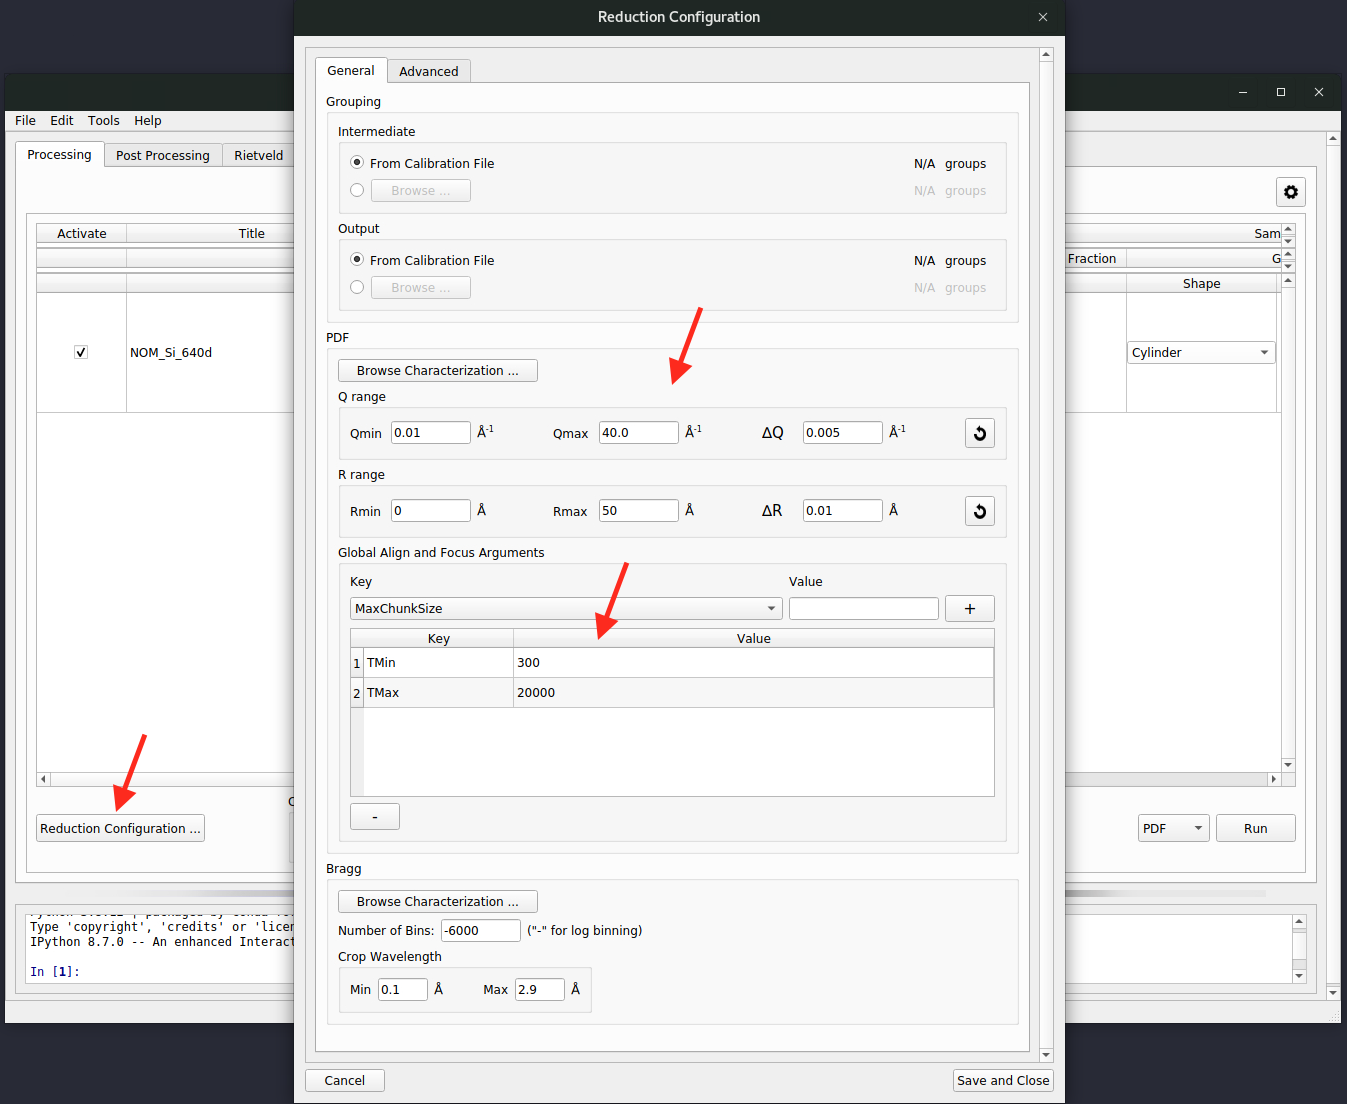The height and width of the screenshot is (1104, 1347).
Task: Click the Qmax input field
Action: (638, 432)
